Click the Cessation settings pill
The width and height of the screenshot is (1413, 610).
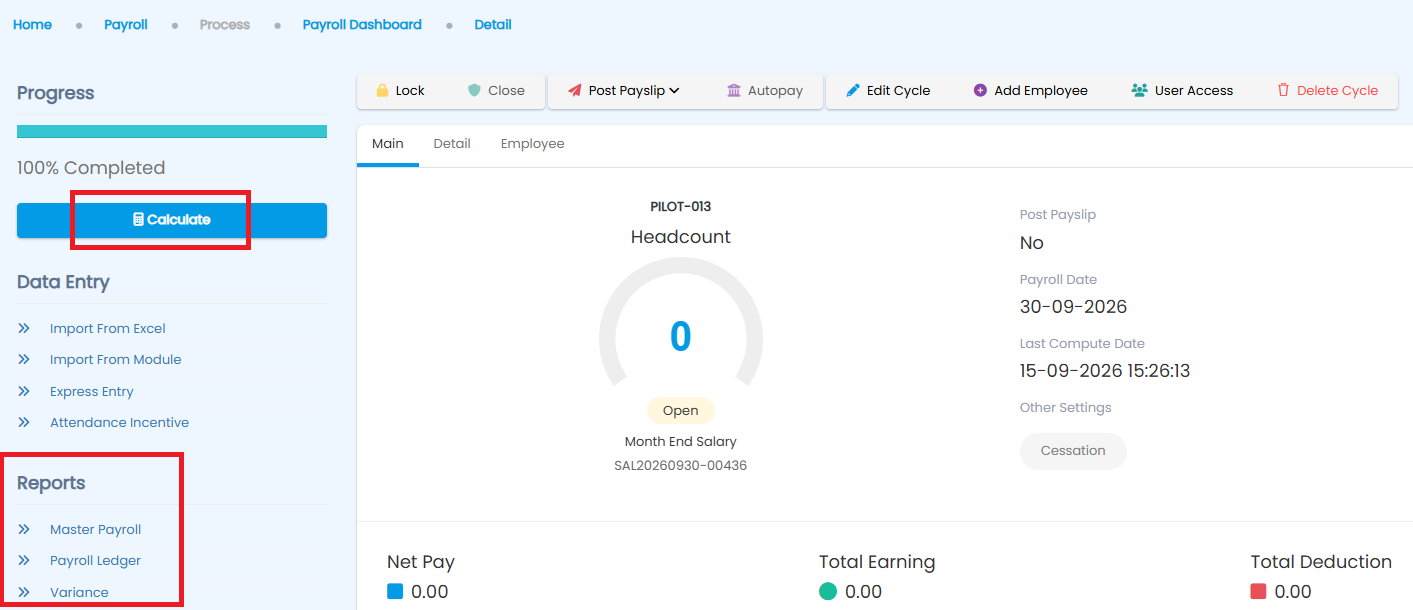click(x=1073, y=450)
